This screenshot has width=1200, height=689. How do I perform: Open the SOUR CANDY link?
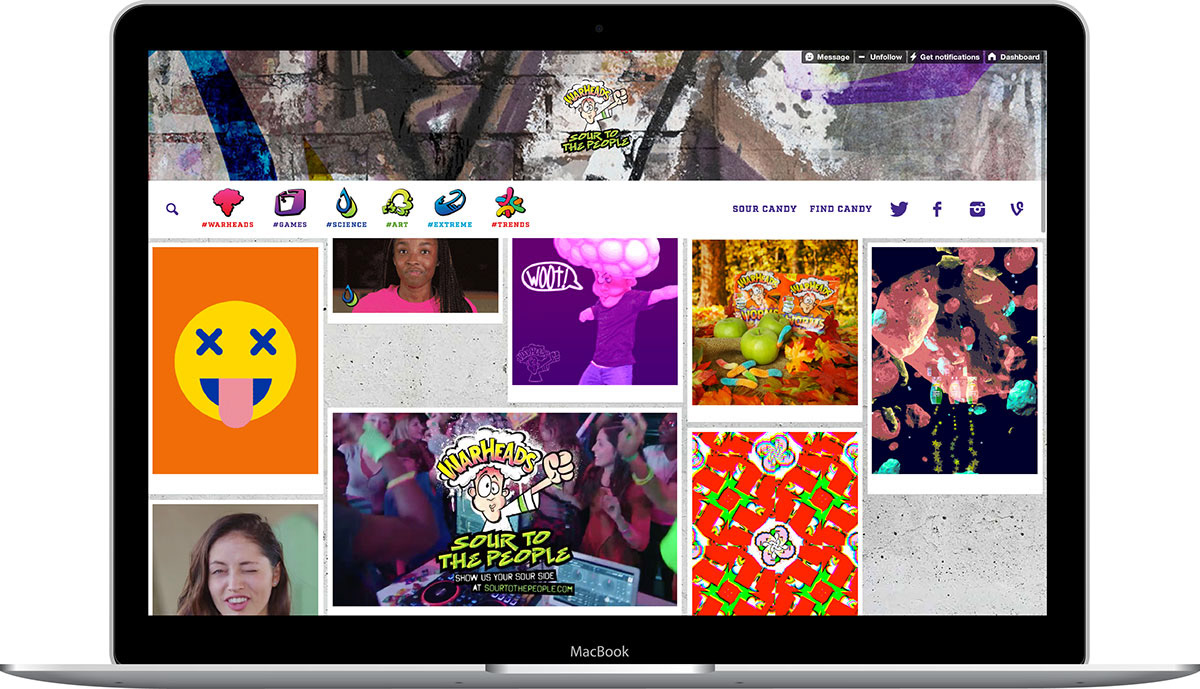point(765,209)
